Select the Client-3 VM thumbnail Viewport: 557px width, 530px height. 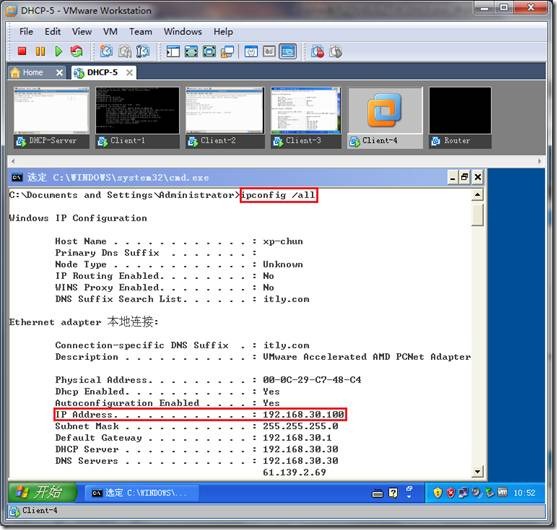pyautogui.click(x=306, y=118)
